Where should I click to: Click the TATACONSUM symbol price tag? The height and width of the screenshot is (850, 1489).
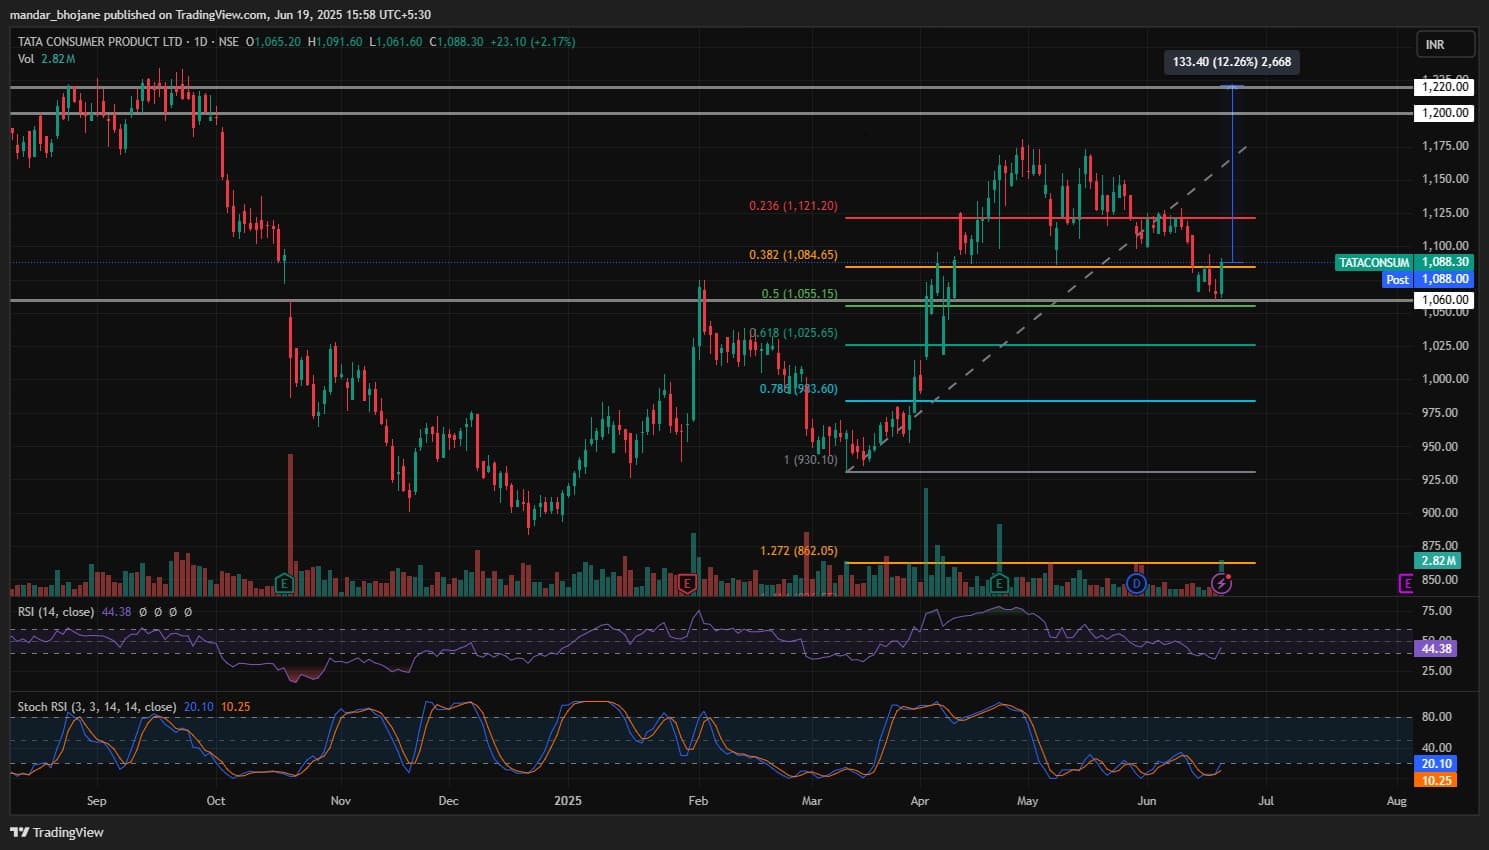click(1374, 263)
